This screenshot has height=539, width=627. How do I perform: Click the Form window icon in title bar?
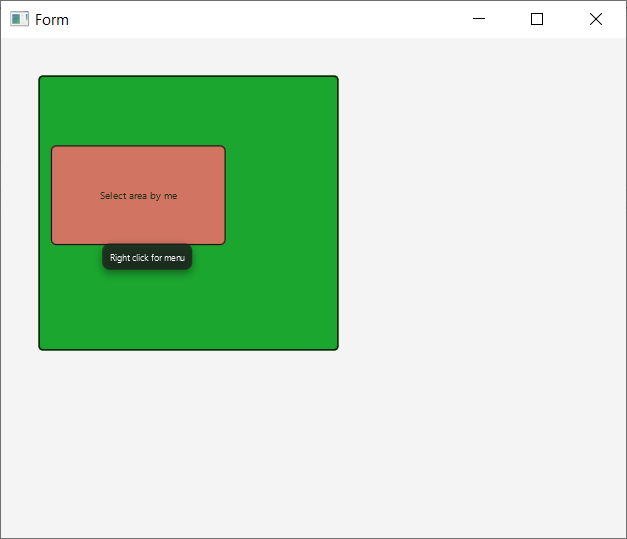19,19
